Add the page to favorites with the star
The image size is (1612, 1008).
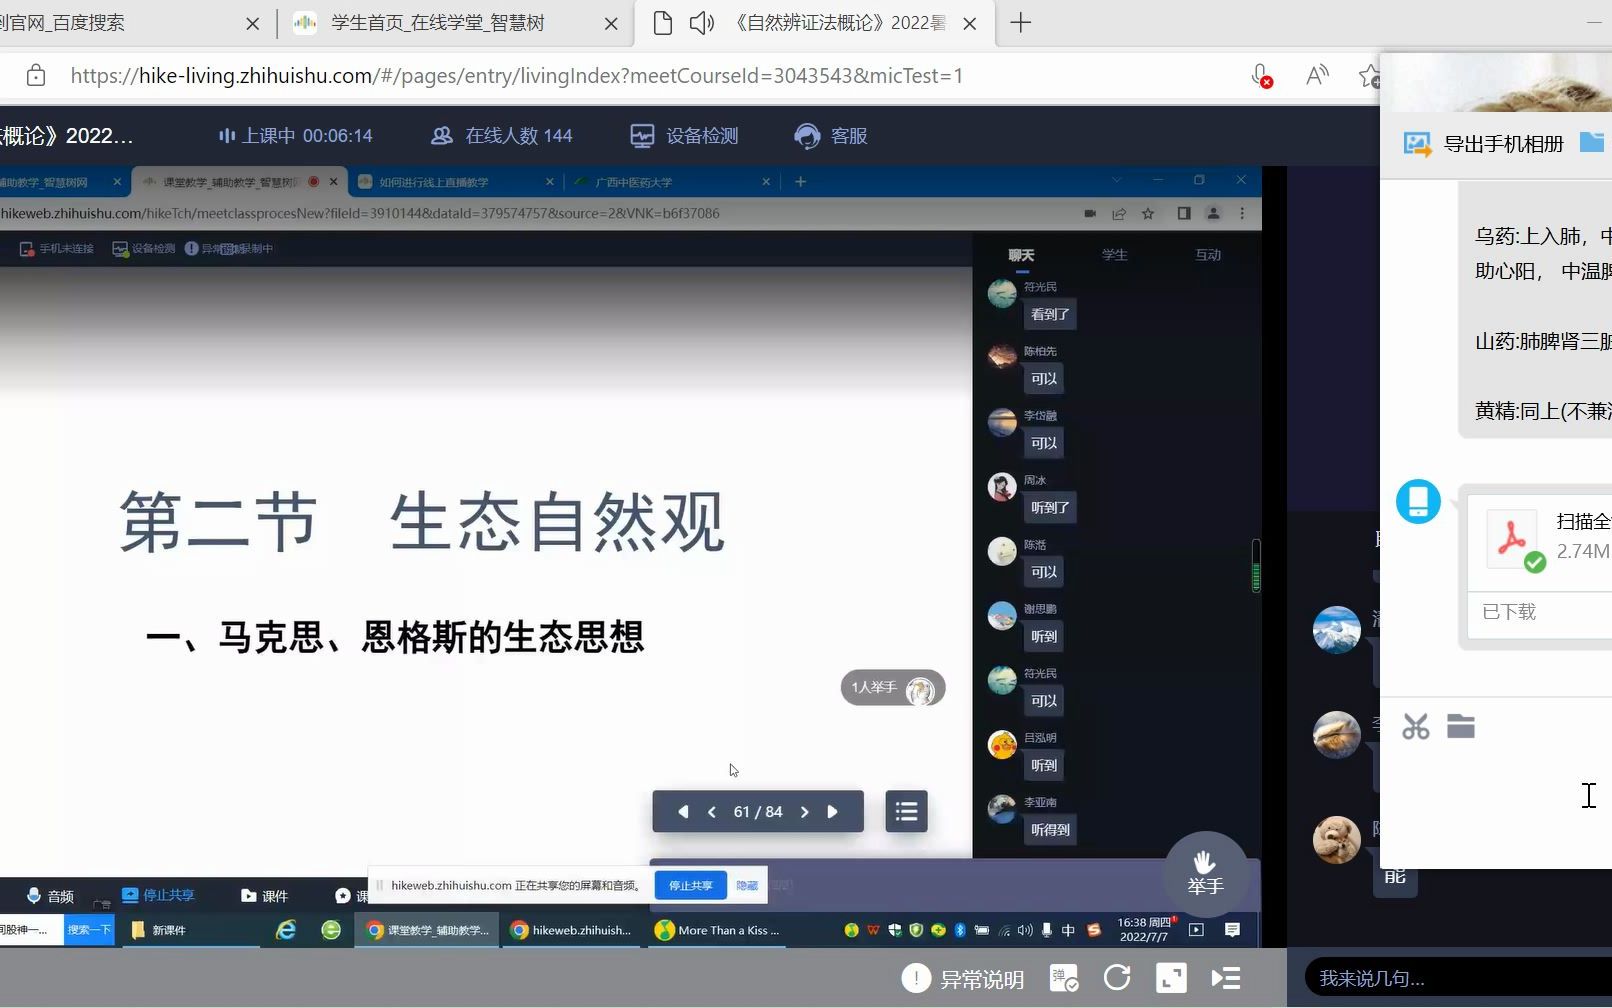(1369, 75)
